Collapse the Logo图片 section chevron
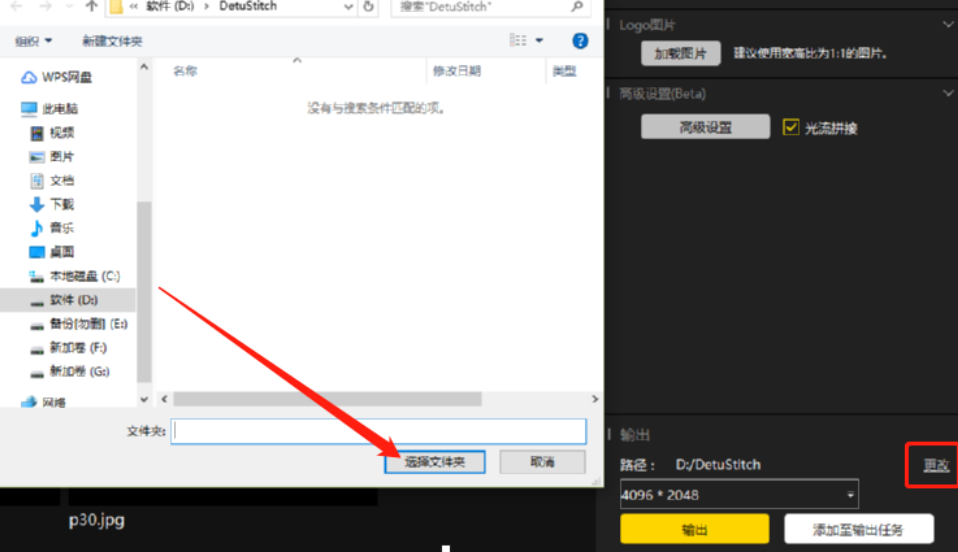 click(948, 25)
